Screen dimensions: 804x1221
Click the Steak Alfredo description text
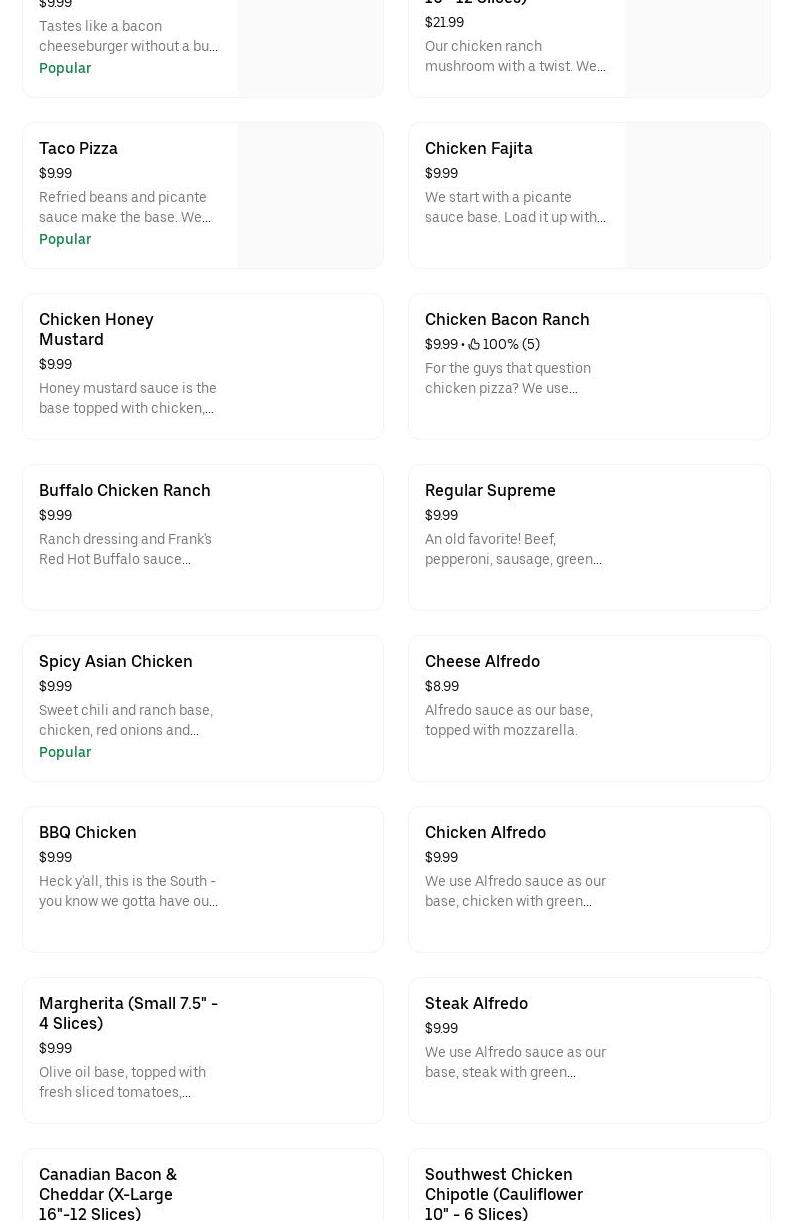coord(515,1062)
